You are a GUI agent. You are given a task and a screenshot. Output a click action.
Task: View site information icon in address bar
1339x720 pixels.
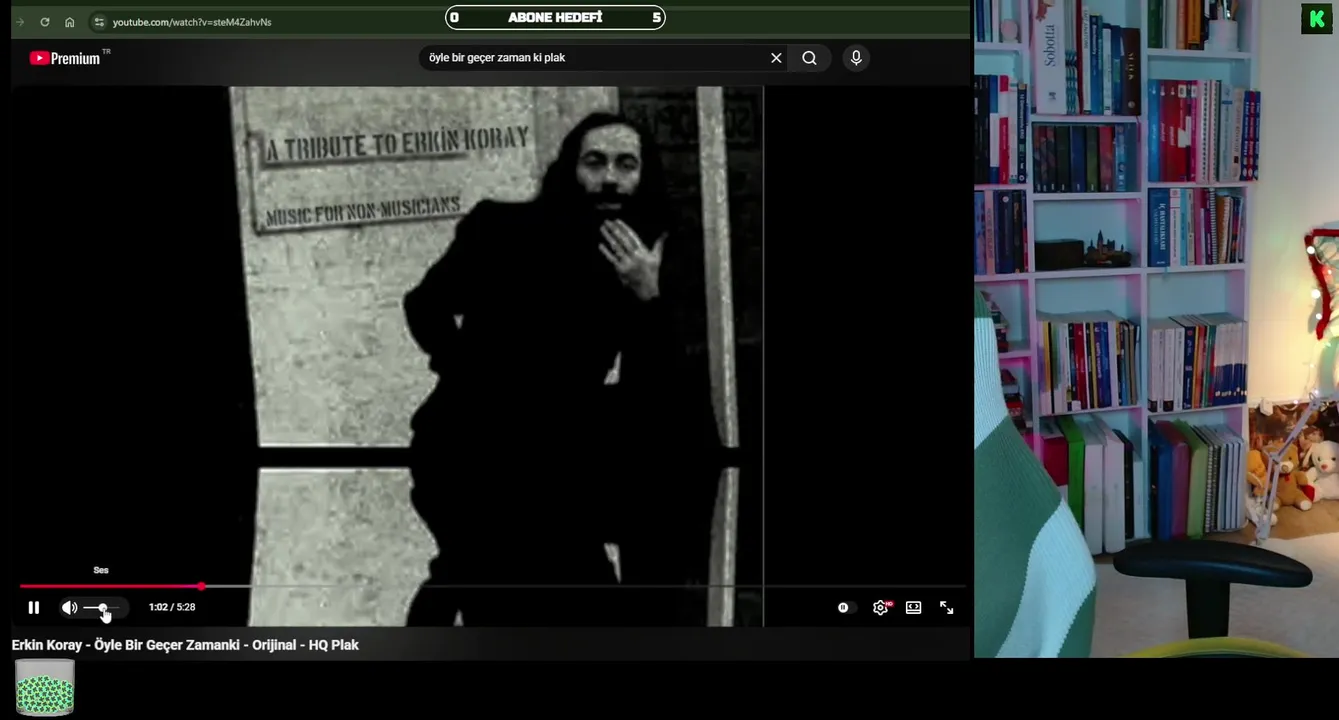click(x=98, y=22)
